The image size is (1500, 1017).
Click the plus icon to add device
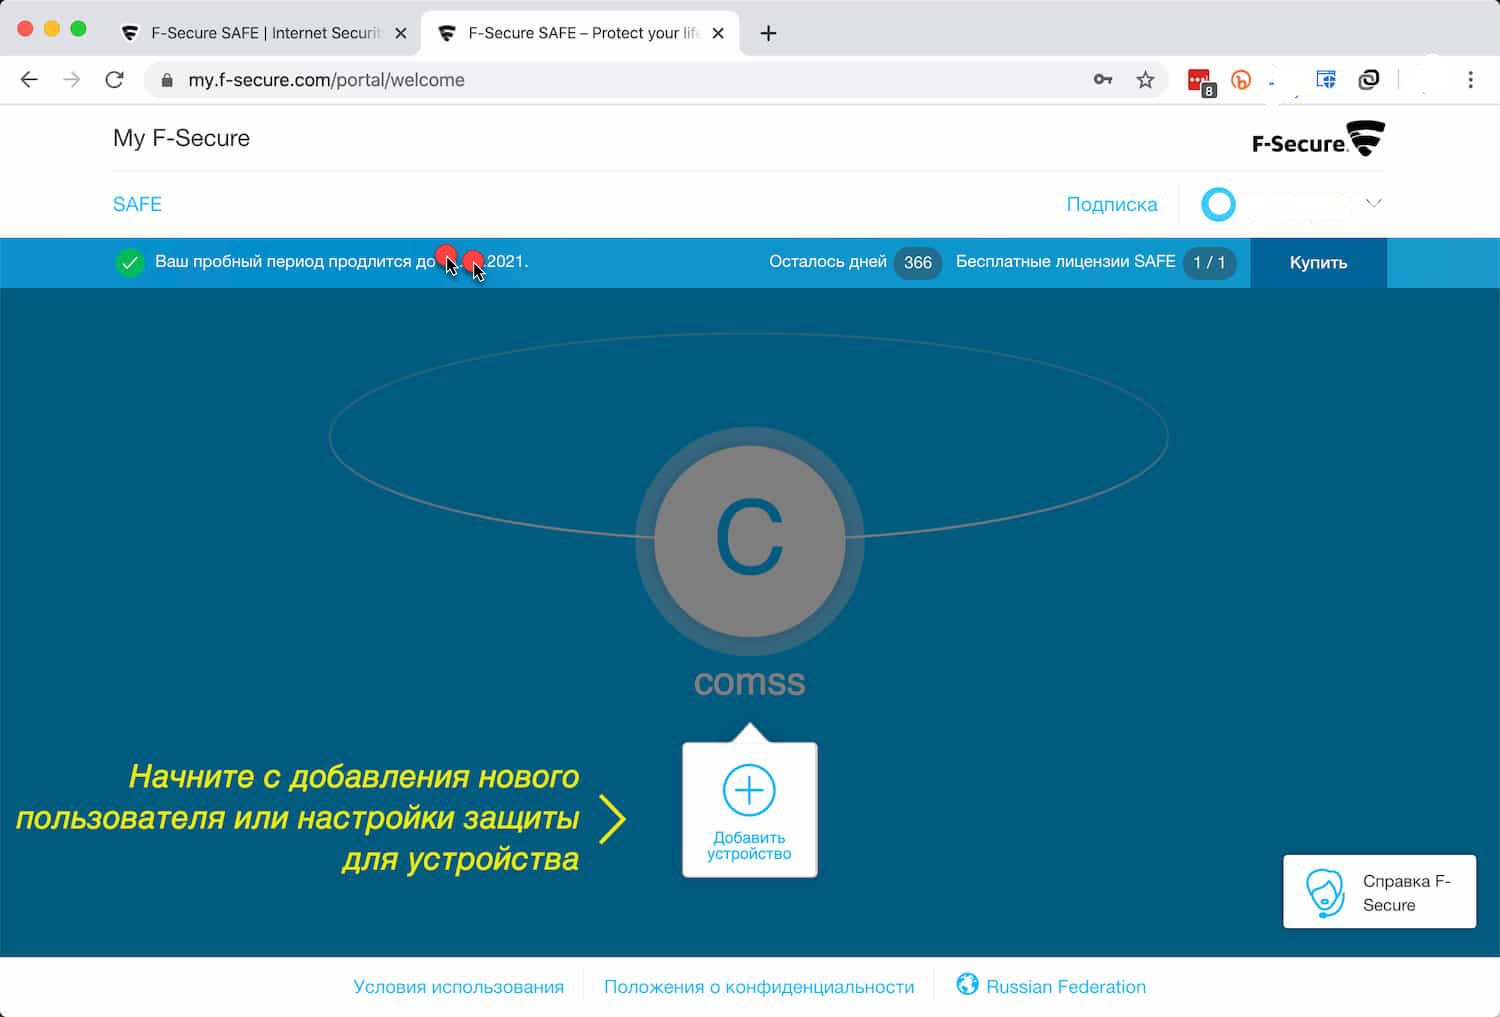pos(749,790)
